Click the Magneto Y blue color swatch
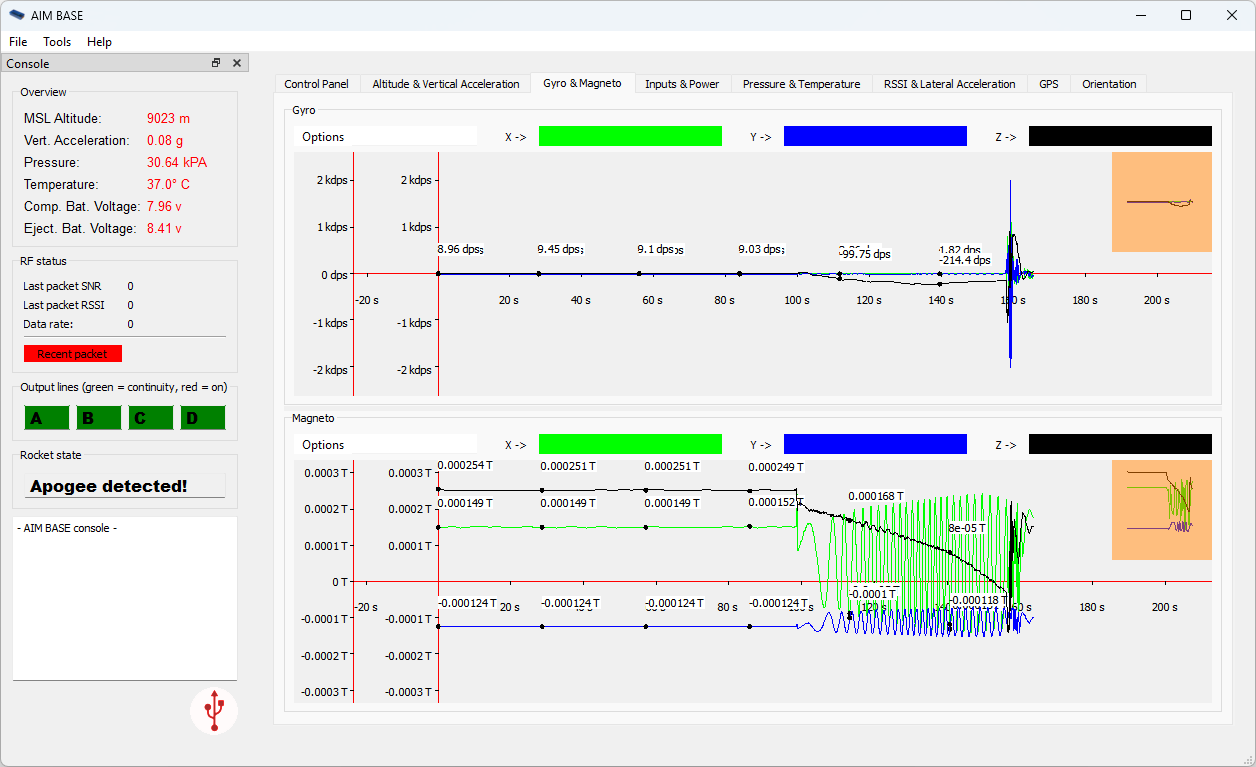Image resolution: width=1256 pixels, height=767 pixels. pyautogui.click(x=875, y=444)
